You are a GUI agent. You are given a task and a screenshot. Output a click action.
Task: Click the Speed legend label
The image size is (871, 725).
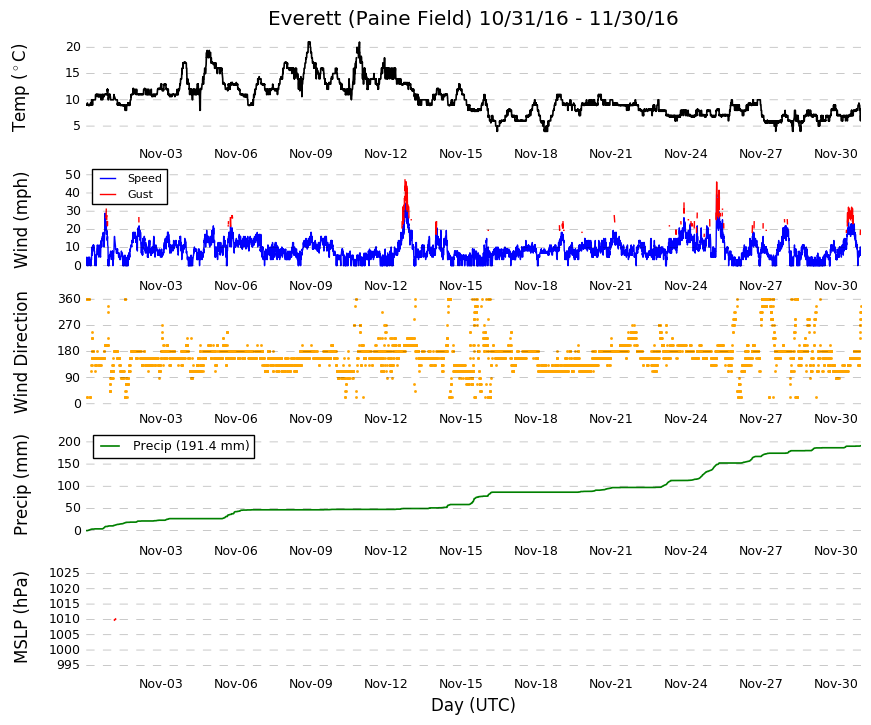144,178
